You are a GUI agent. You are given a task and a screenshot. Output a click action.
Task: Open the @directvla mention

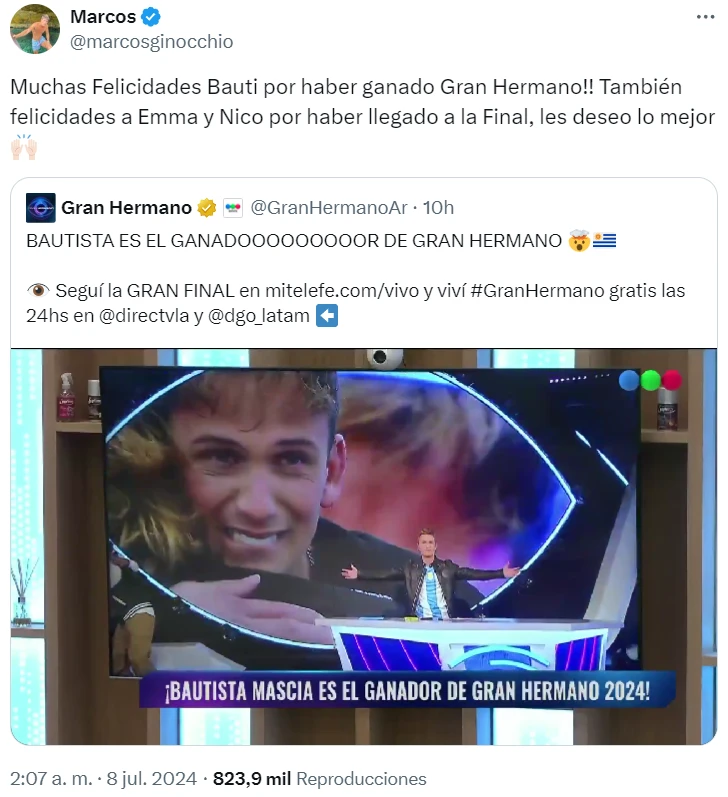click(144, 316)
